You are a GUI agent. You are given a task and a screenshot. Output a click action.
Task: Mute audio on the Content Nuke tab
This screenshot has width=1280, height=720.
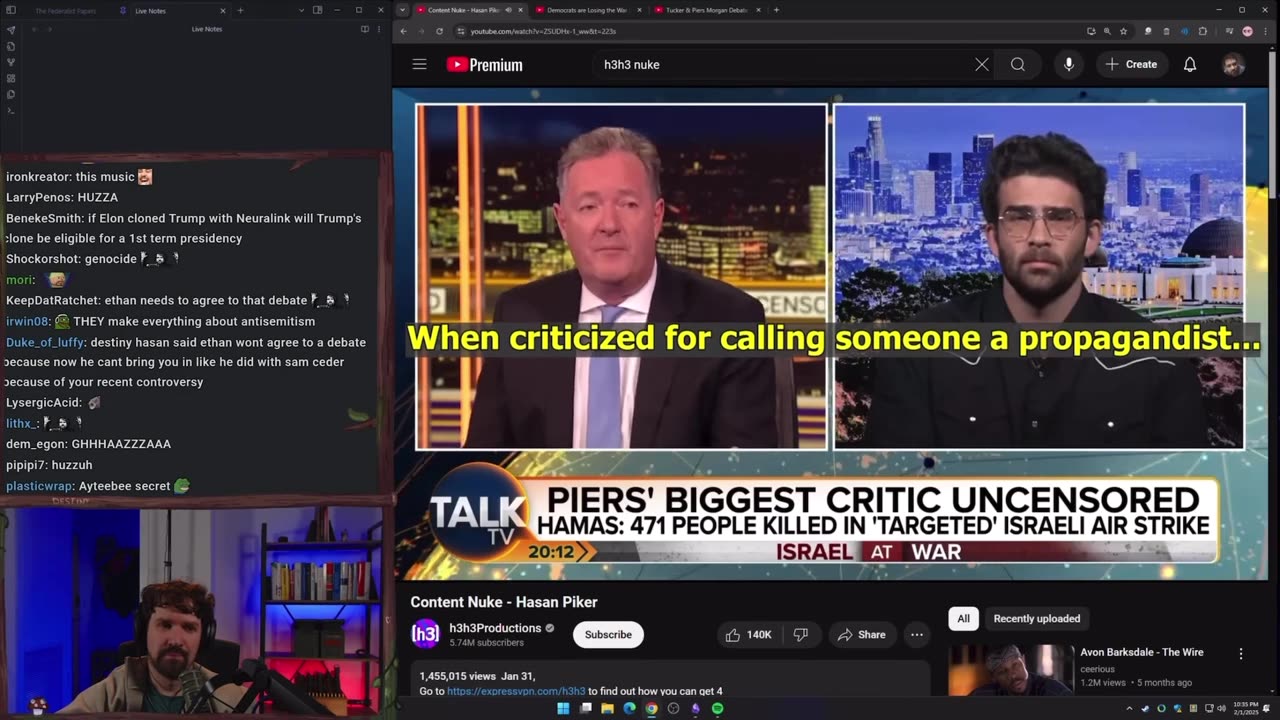508,10
